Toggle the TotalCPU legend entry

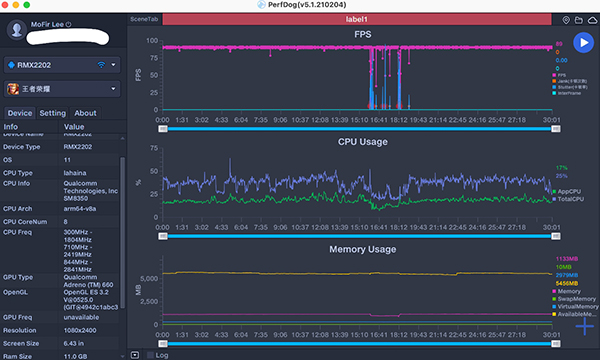tap(568, 199)
